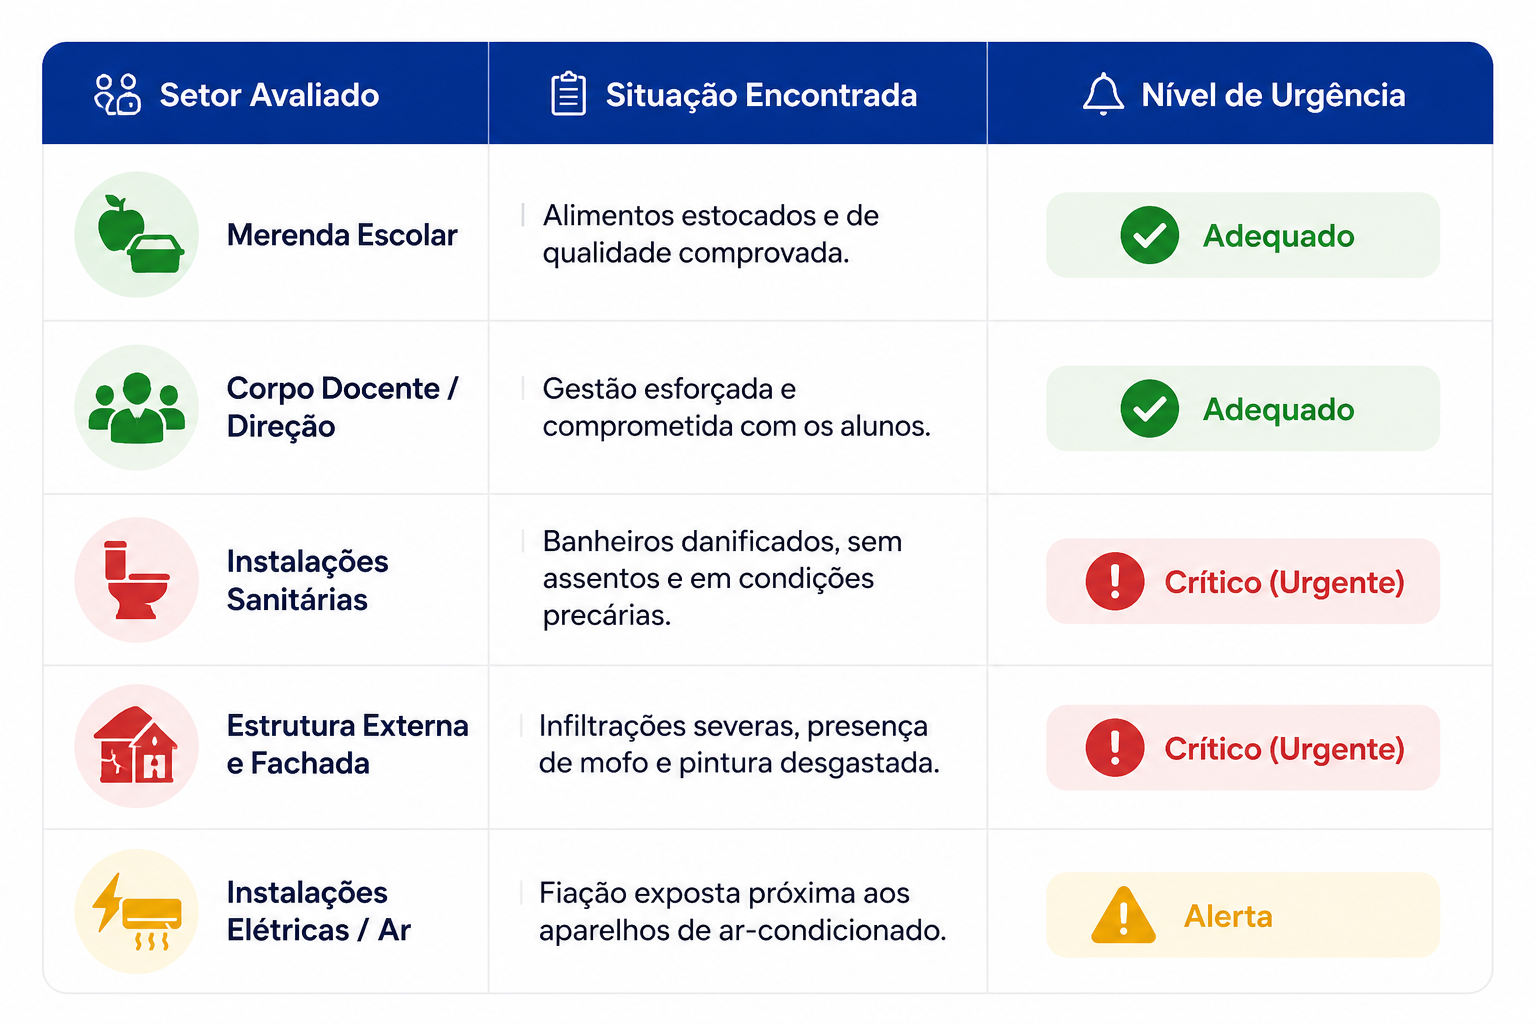Select the Situação Encontrada column header
1536x1024 pixels.
(738, 94)
